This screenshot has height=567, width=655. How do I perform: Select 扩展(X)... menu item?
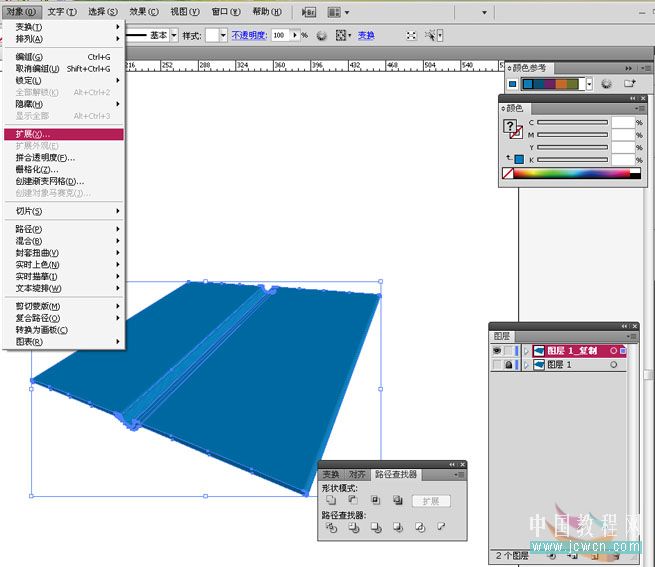click(x=64, y=134)
